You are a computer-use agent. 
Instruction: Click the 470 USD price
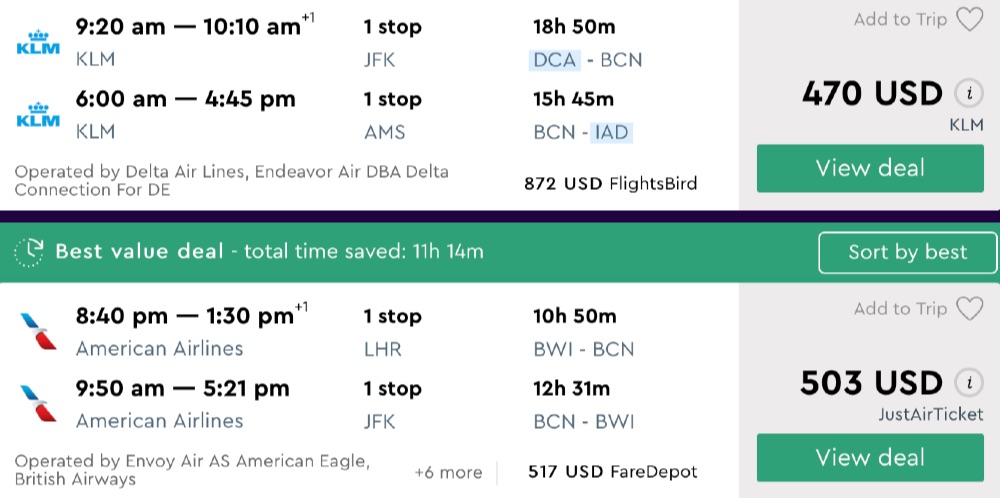tap(872, 94)
